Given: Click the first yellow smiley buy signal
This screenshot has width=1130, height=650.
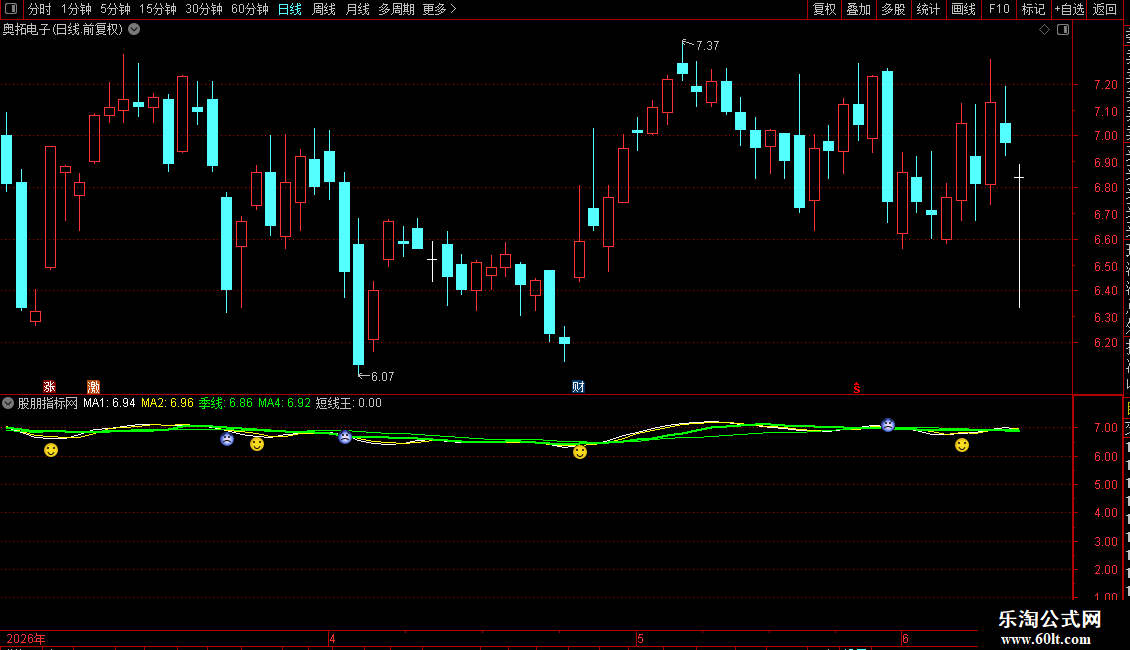Looking at the screenshot, I should [51, 450].
